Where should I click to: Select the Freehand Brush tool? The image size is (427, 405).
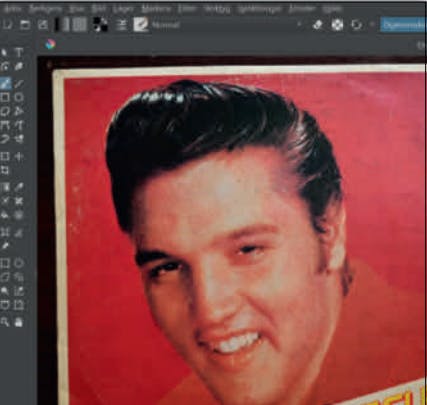5,83
